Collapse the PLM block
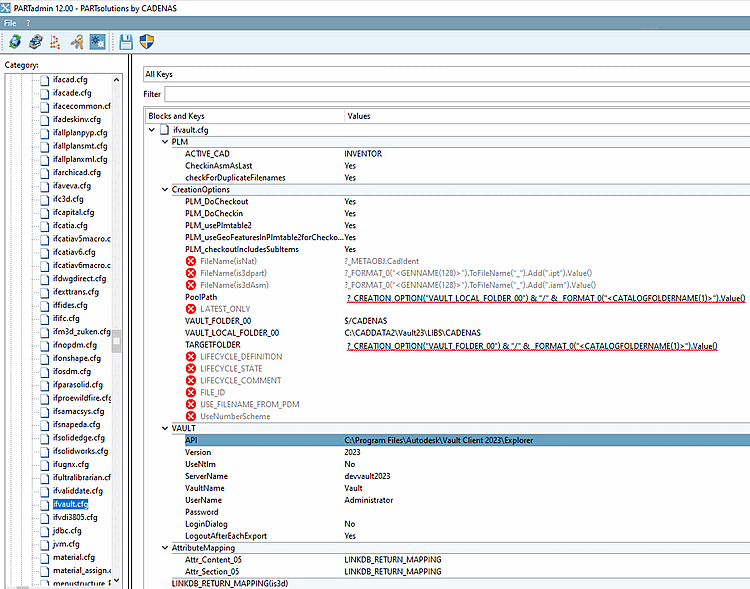The image size is (750, 589). click(165, 142)
